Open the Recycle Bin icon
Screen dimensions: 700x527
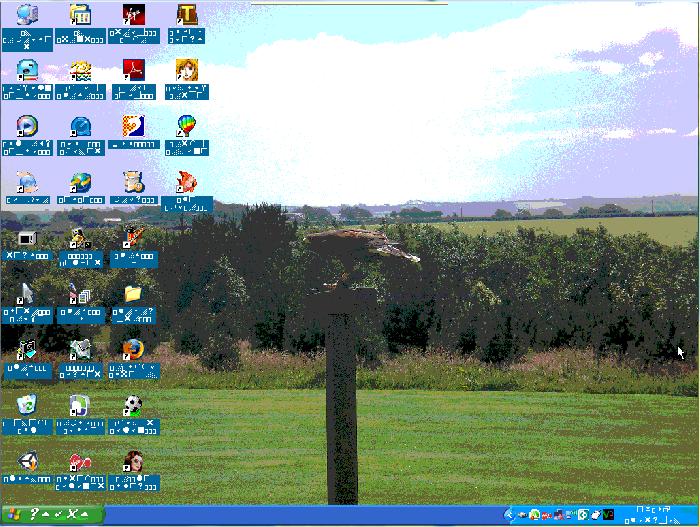click(27, 404)
